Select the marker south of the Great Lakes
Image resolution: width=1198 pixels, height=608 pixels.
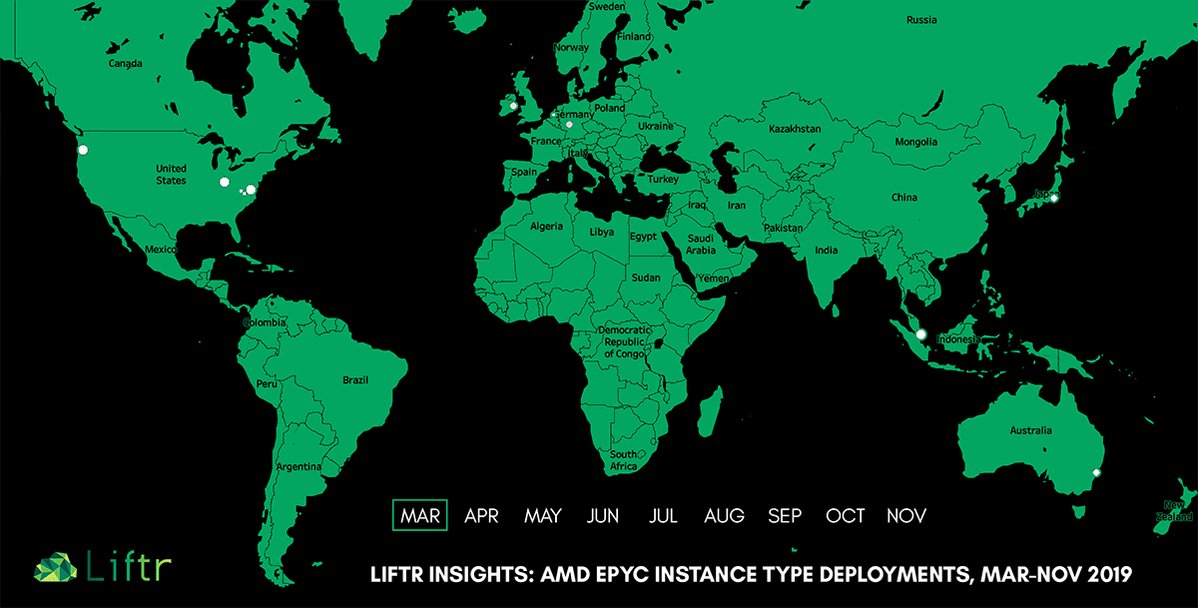[225, 182]
